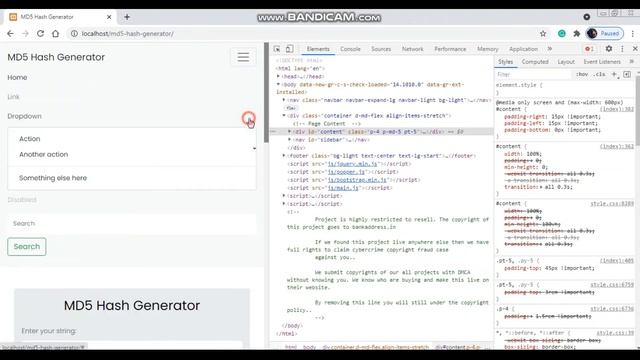This screenshot has width=640, height=360.
Task: Open the js/popper.js script link
Action: pyautogui.click(x=346, y=172)
